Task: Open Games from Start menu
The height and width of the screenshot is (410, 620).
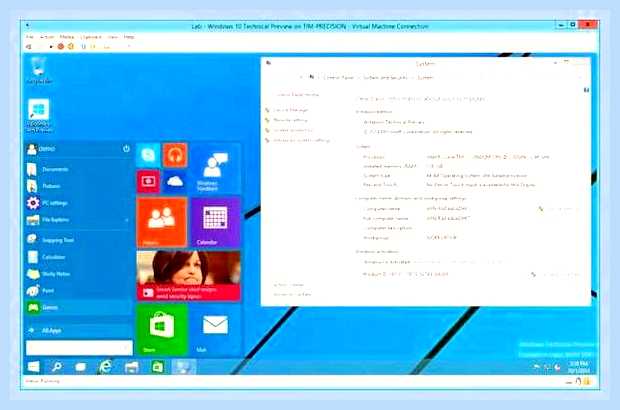Action: [78, 307]
